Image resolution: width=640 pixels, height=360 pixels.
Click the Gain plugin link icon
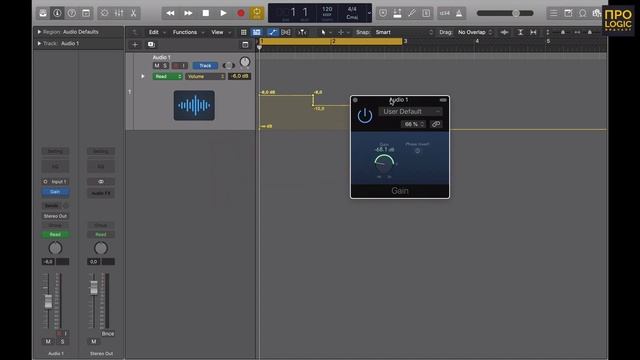click(436, 124)
